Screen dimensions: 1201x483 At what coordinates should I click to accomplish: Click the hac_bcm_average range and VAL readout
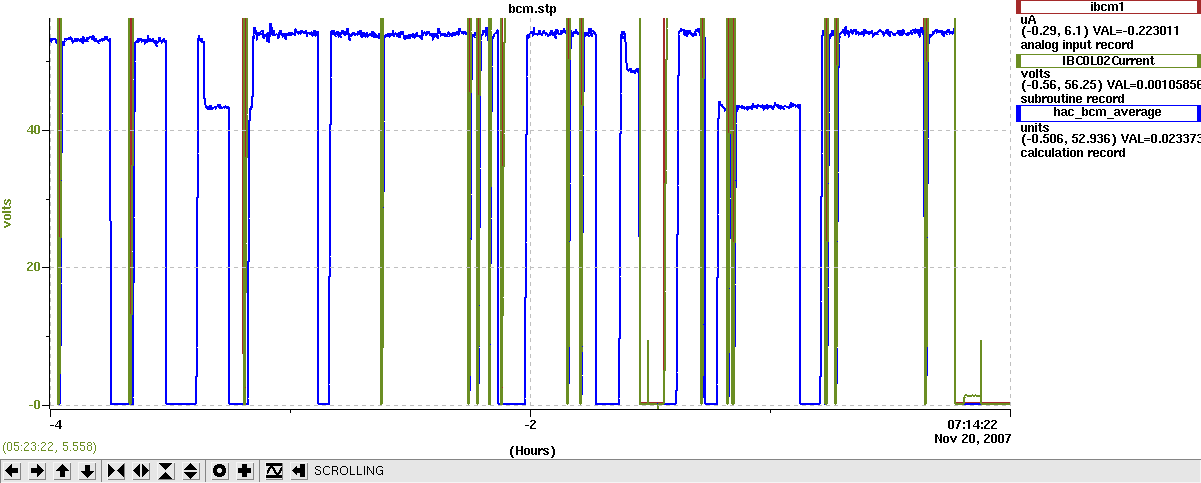pyautogui.click(x=1110, y=140)
